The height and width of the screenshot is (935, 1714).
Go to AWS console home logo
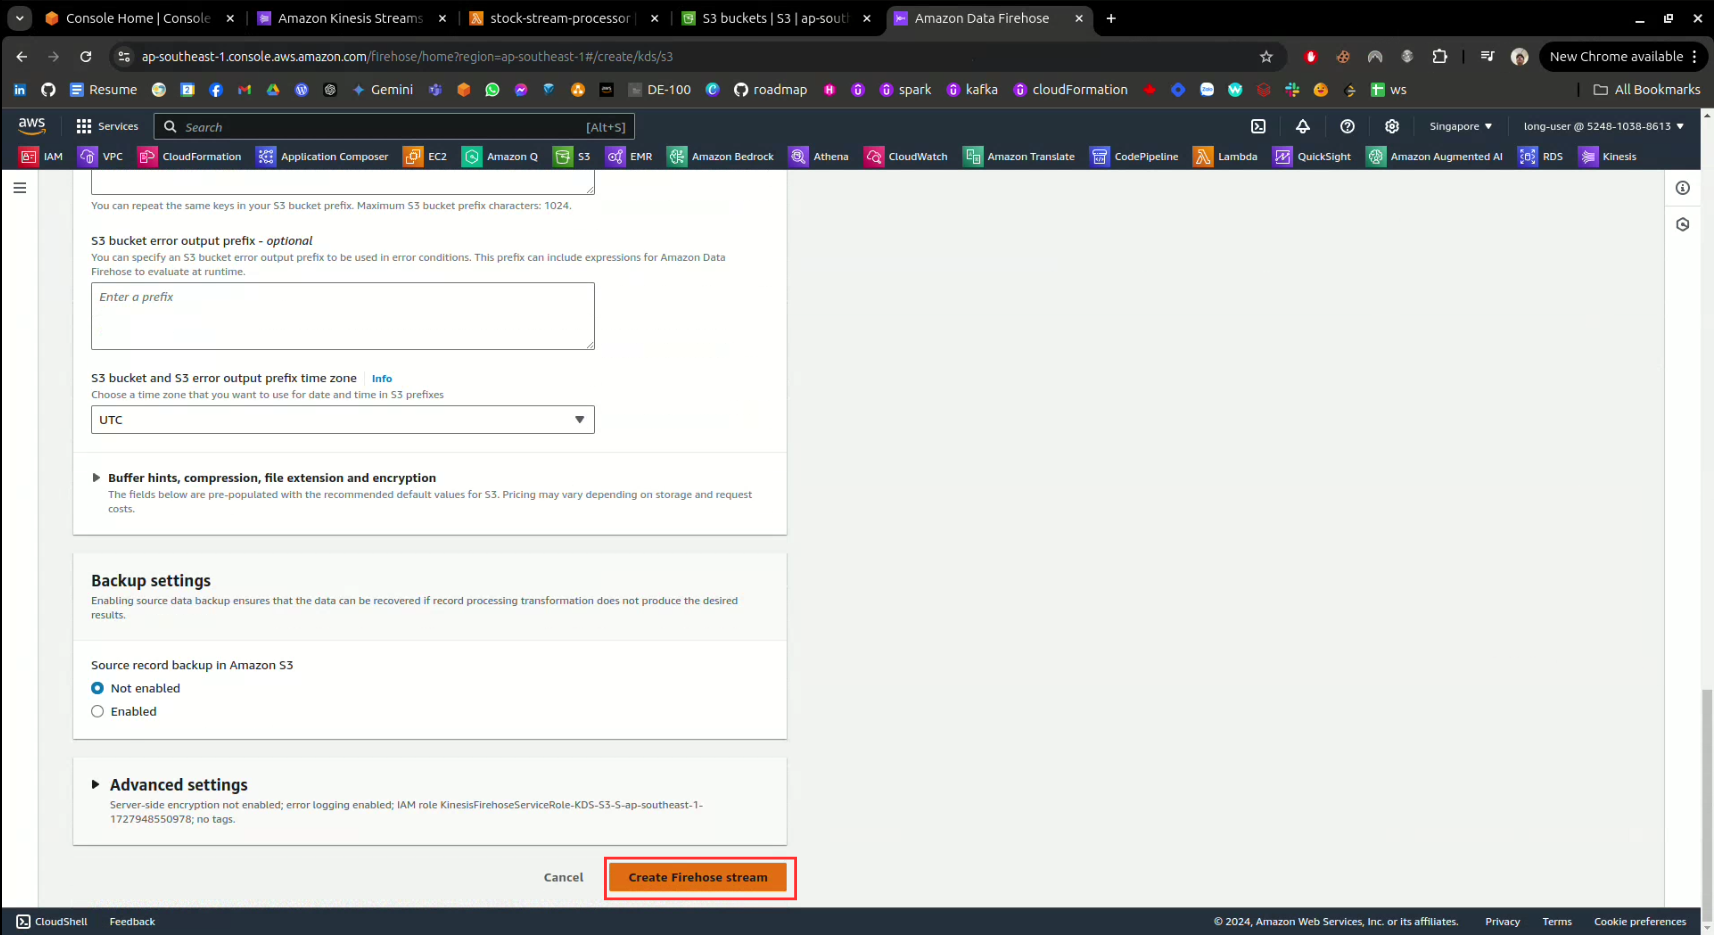point(32,125)
